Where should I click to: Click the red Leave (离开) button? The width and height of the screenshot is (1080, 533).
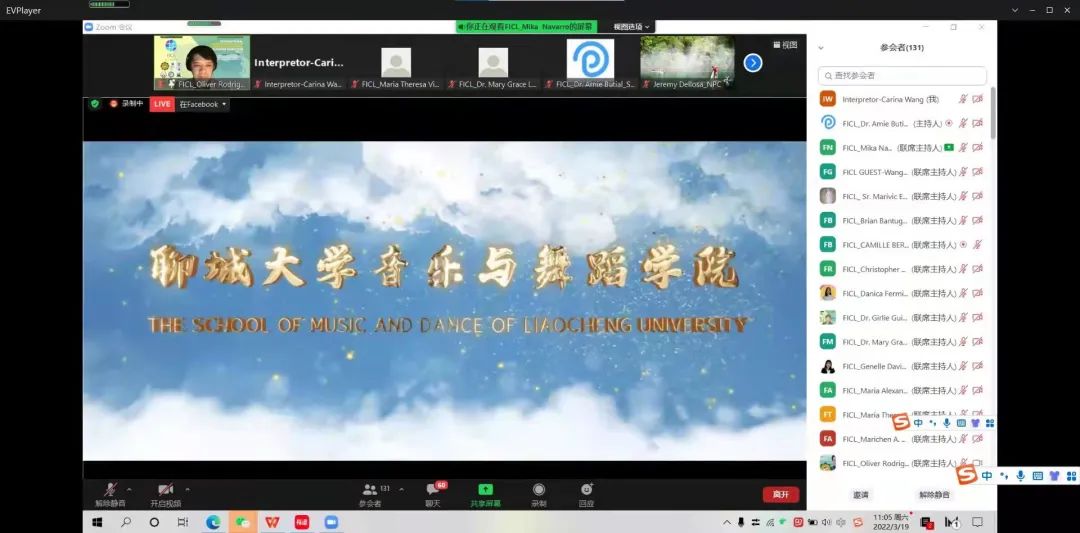tap(781, 494)
